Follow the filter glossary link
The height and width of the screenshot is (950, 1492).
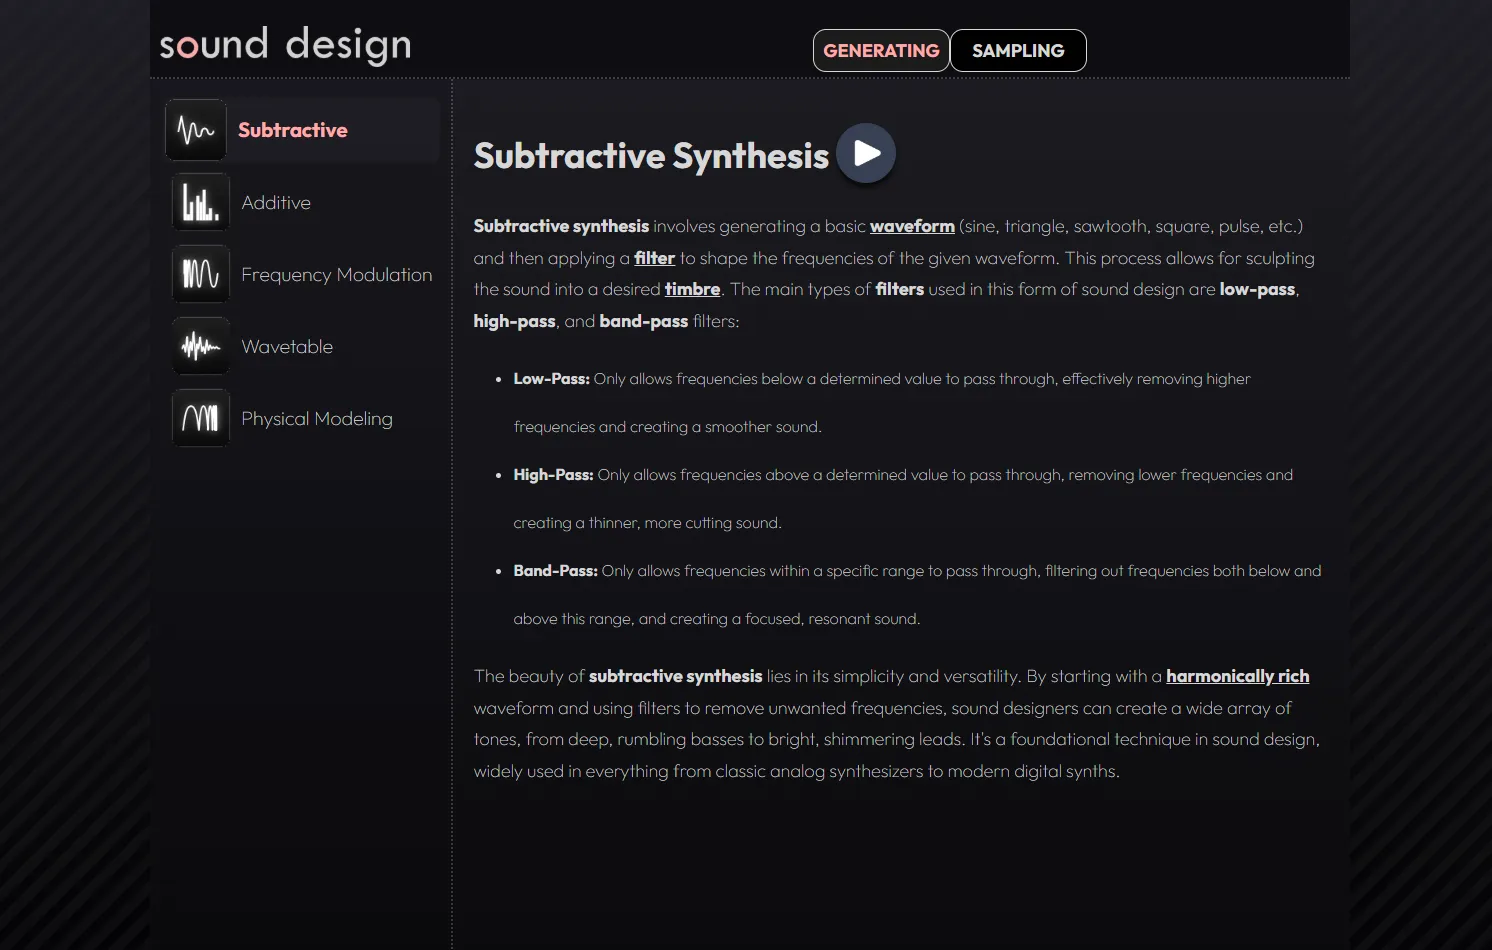(655, 258)
